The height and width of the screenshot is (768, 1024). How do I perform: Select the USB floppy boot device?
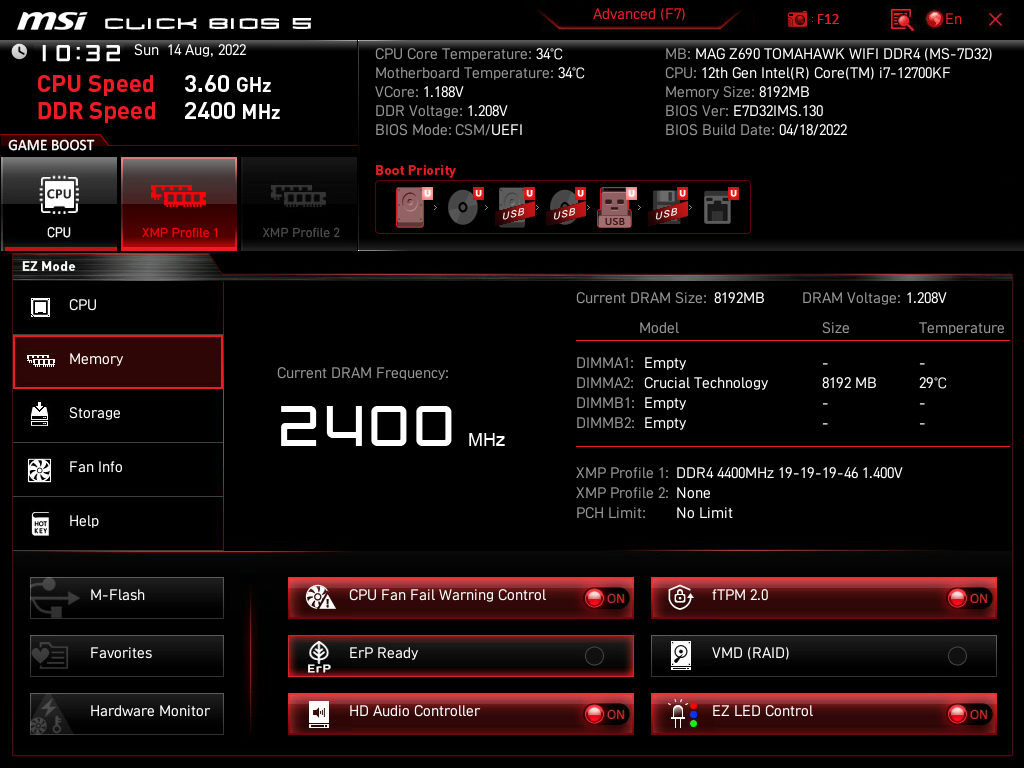point(668,207)
